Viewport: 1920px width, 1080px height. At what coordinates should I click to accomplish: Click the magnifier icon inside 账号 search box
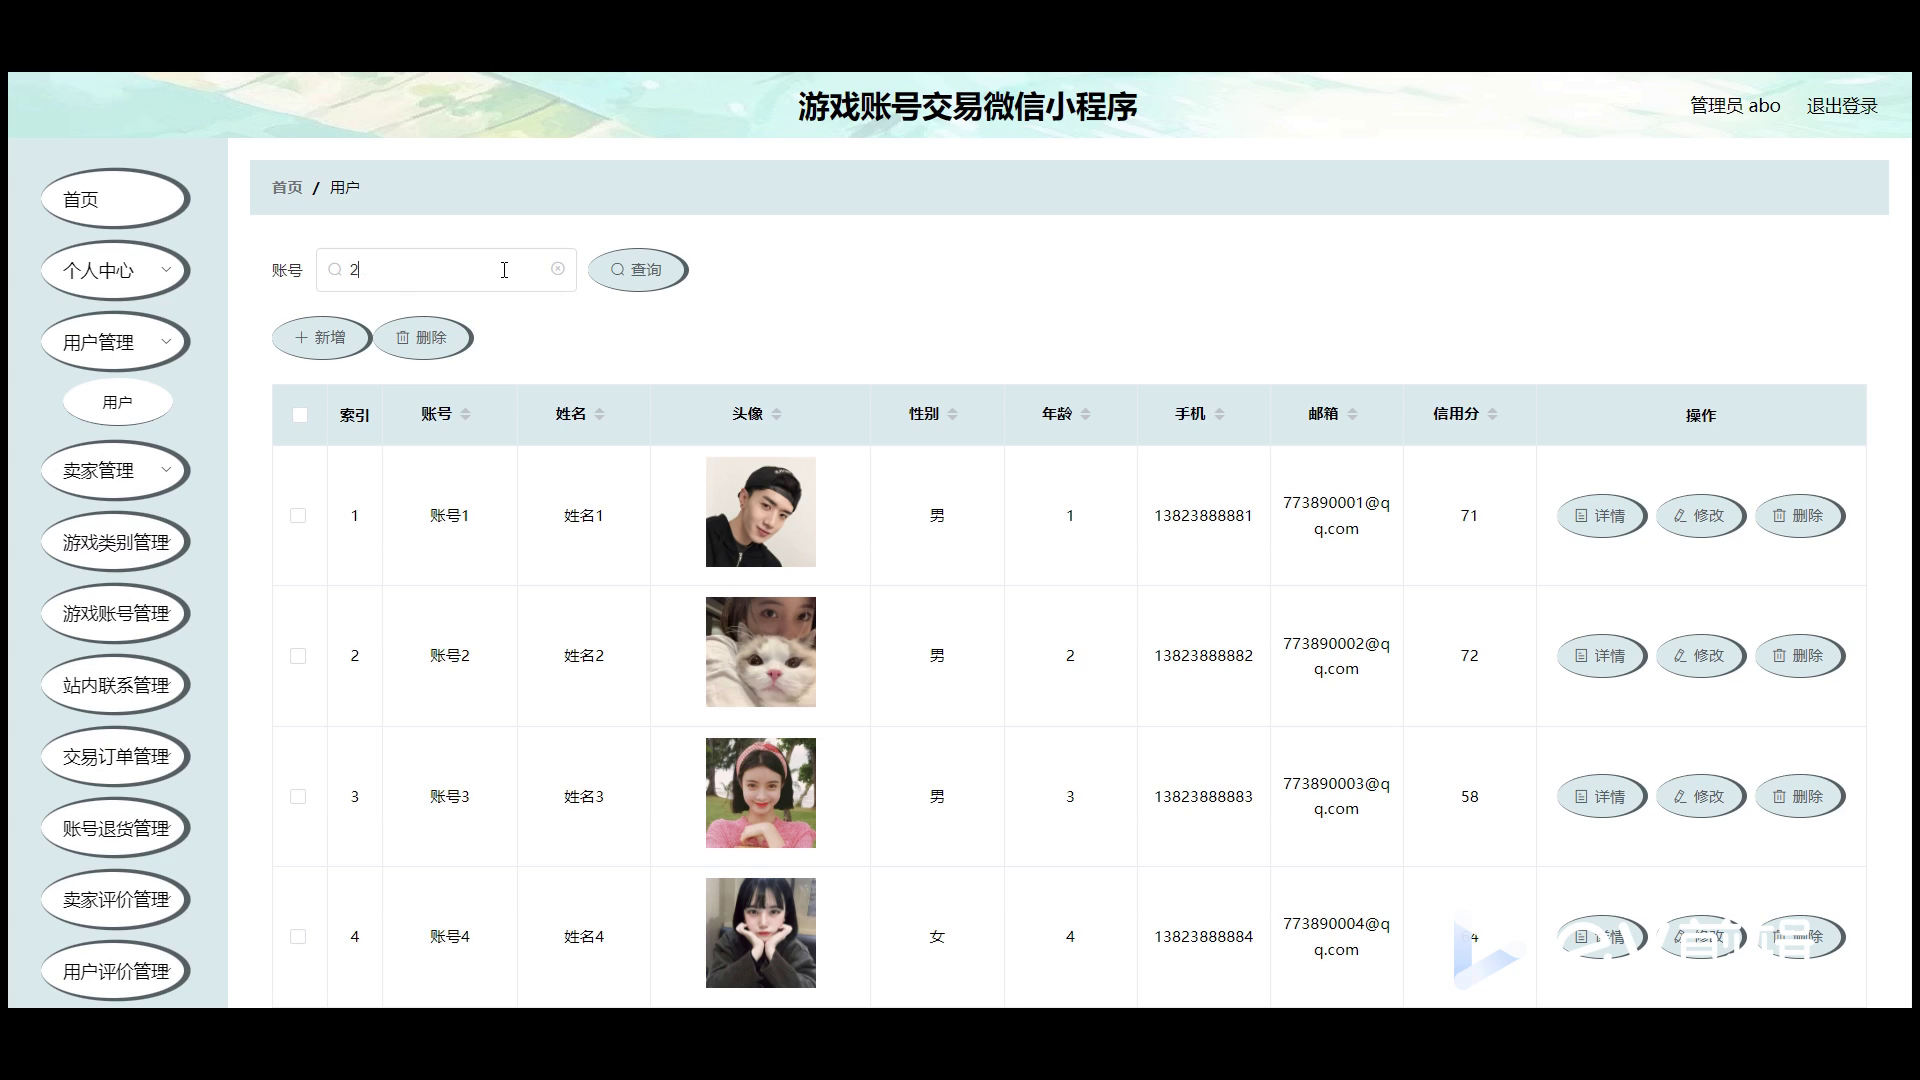[x=335, y=270]
